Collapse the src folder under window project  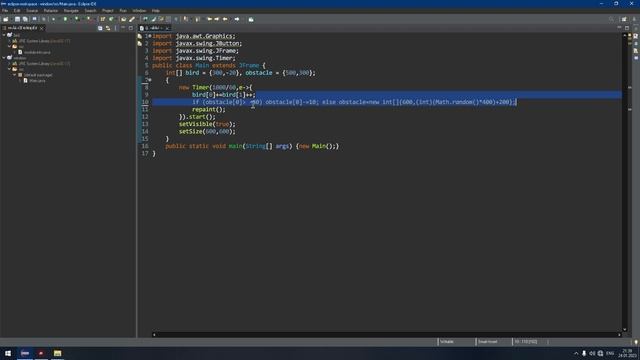[x=10, y=69]
